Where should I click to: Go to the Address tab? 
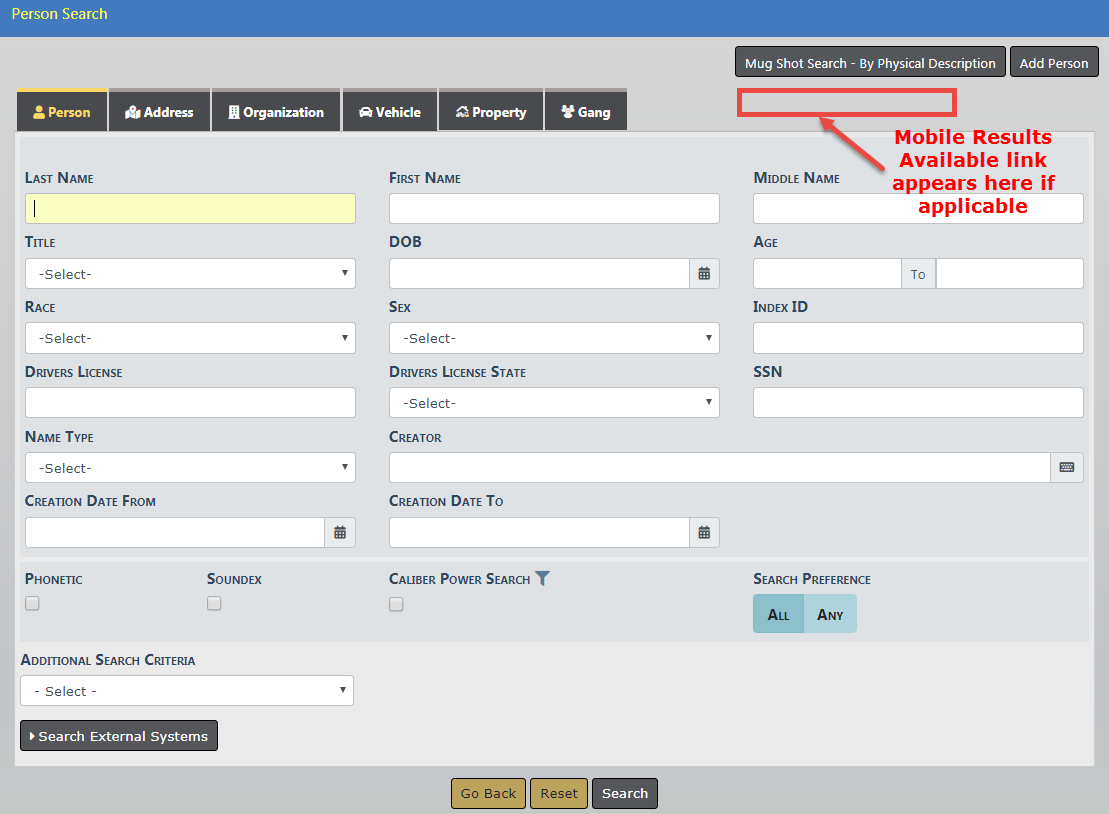click(159, 112)
